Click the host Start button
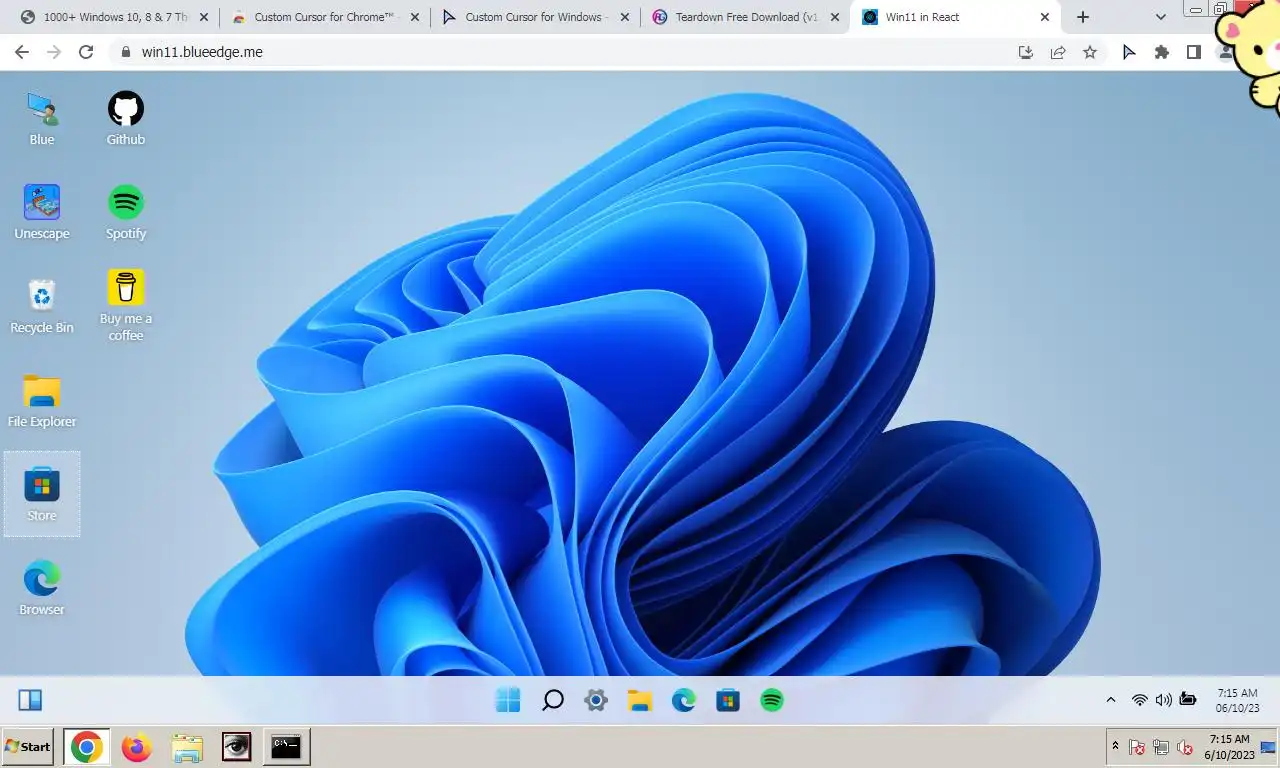This screenshot has width=1280, height=768. coord(27,747)
